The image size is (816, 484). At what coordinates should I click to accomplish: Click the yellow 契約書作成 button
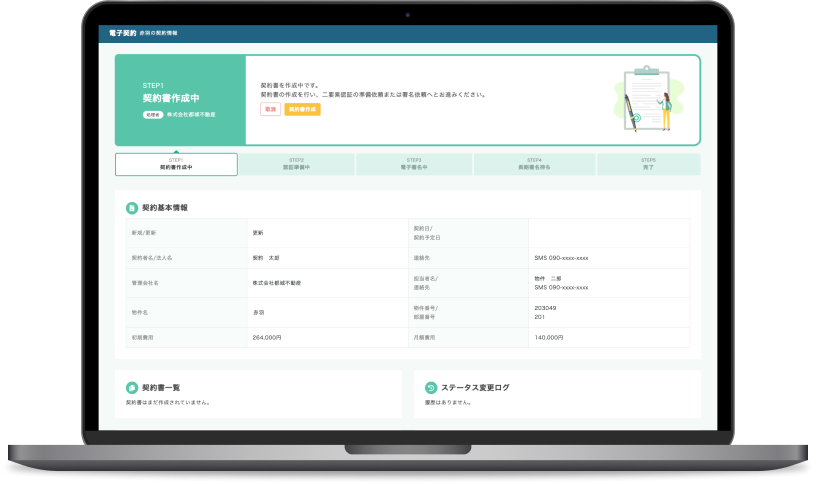click(x=302, y=109)
